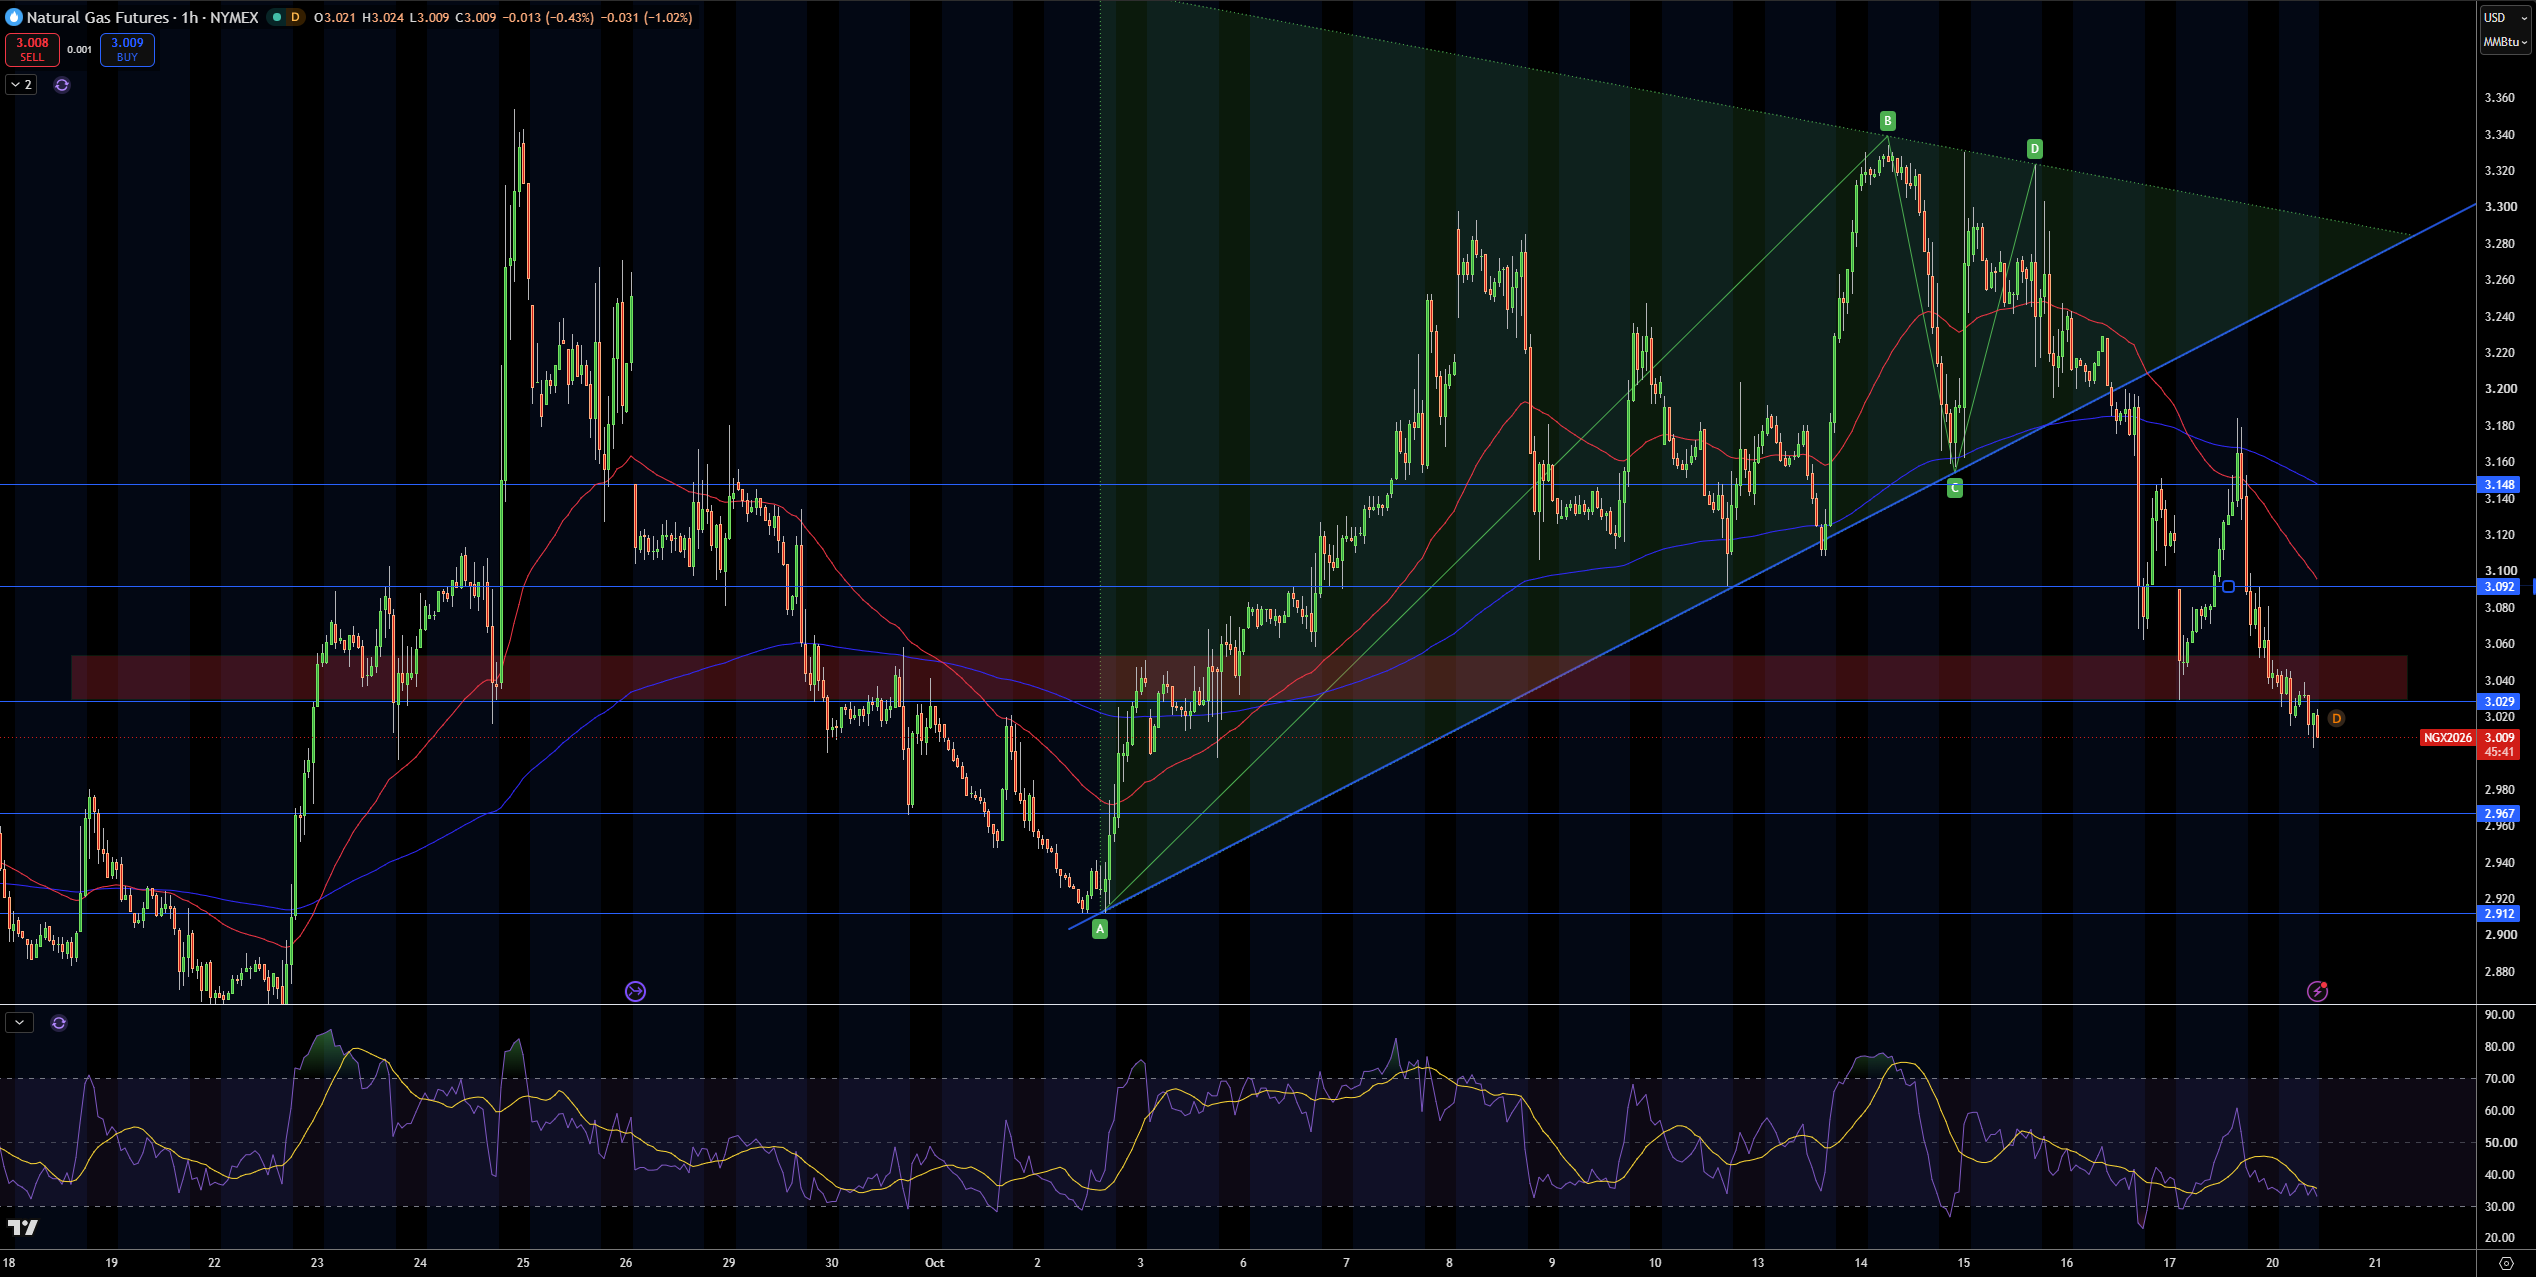Image resolution: width=2536 pixels, height=1277 pixels.
Task: Click the purple refresh icon beside indicator count
Action: click(62, 85)
